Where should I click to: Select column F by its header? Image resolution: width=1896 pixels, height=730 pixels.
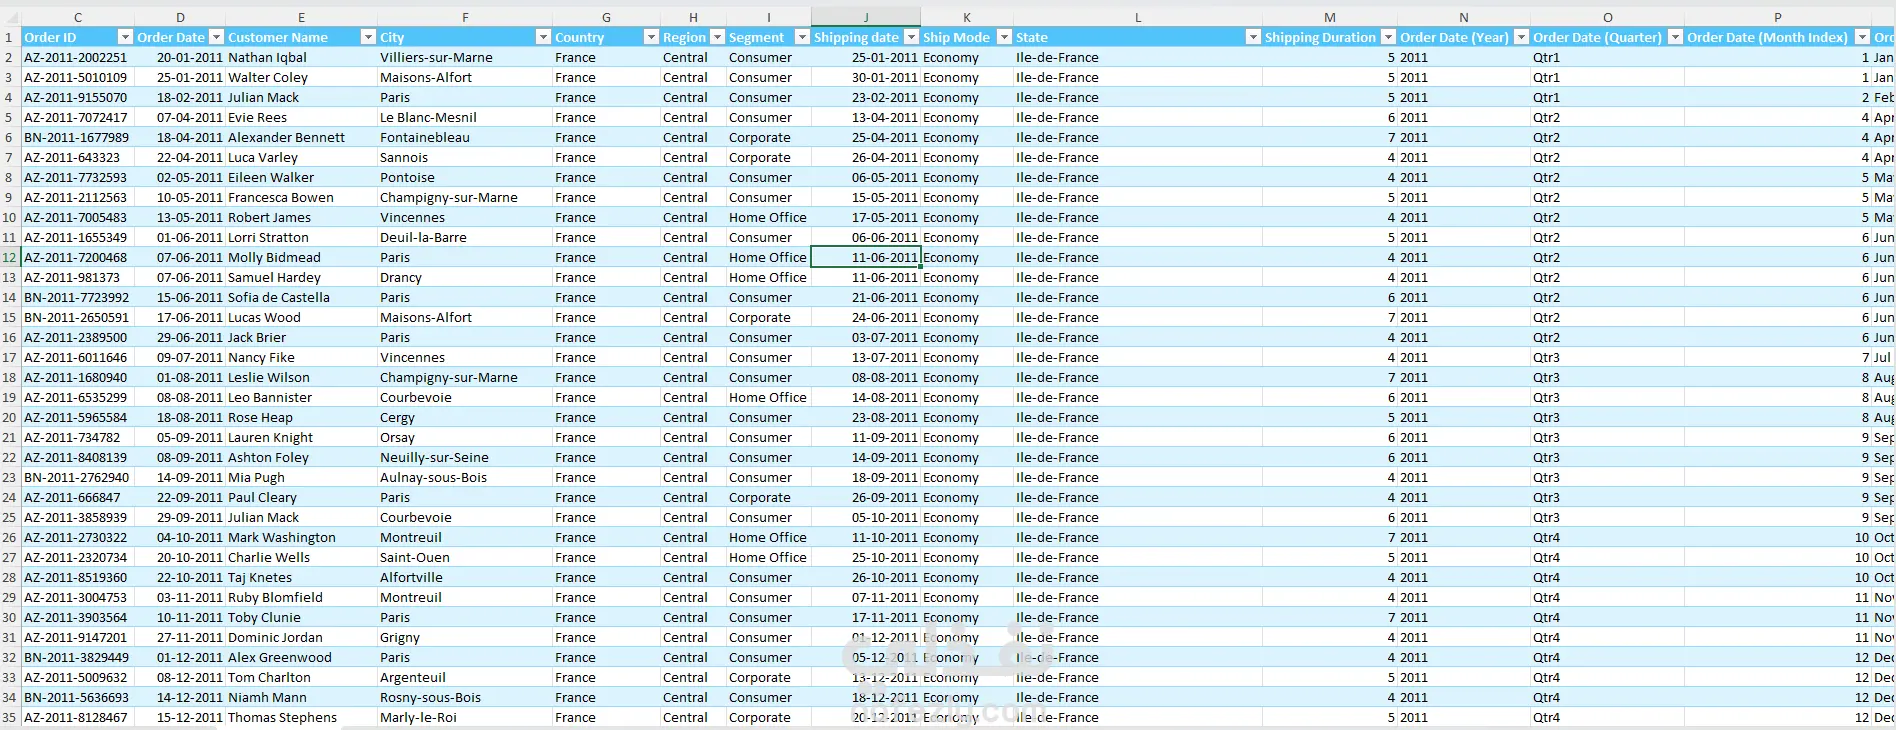click(465, 17)
